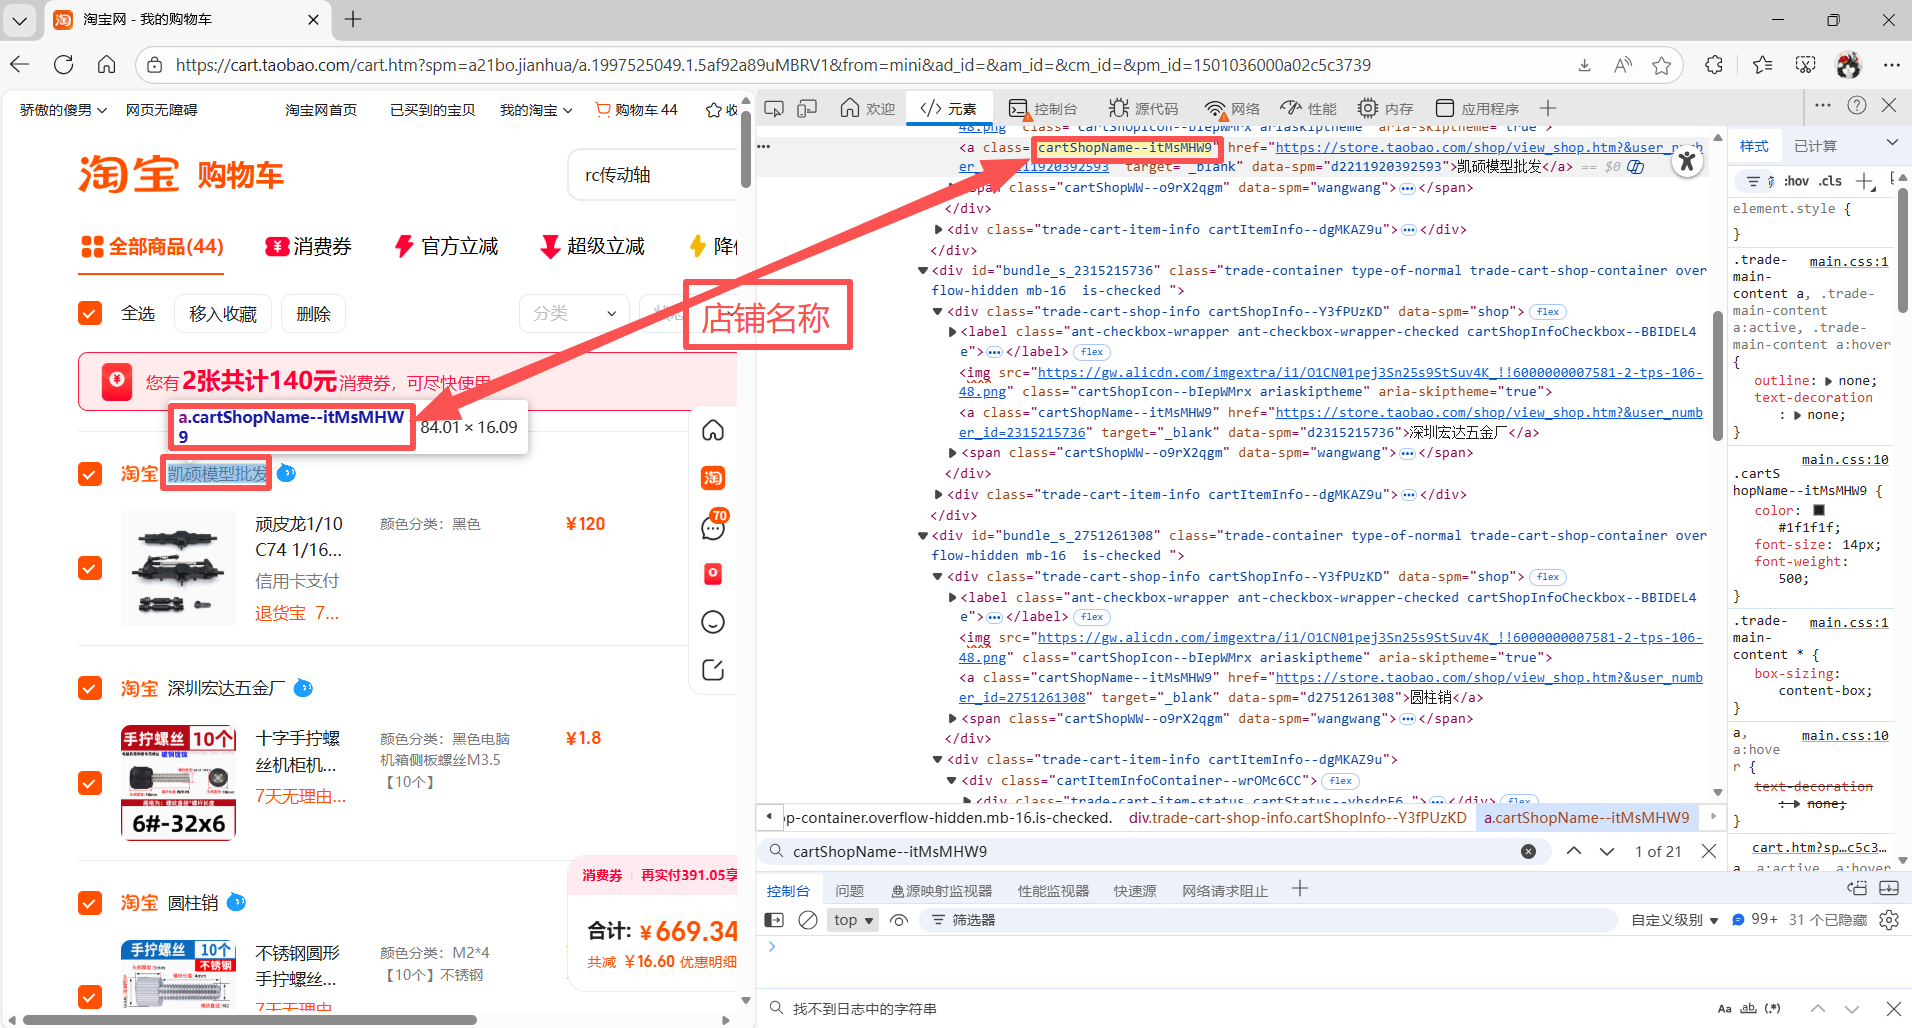
Task: Focus the console 筛选器 filter field
Action: pos(1268,920)
